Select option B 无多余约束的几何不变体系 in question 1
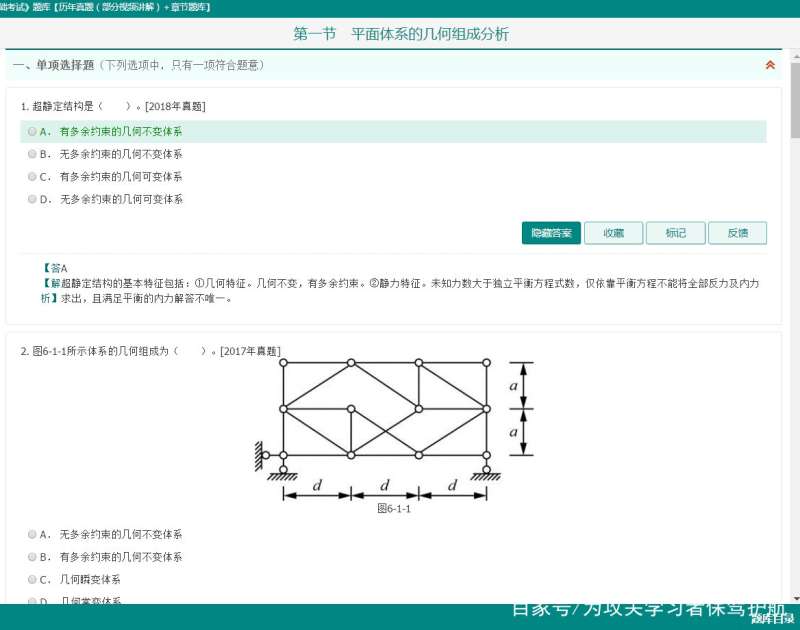This screenshot has width=800, height=630. point(31,154)
